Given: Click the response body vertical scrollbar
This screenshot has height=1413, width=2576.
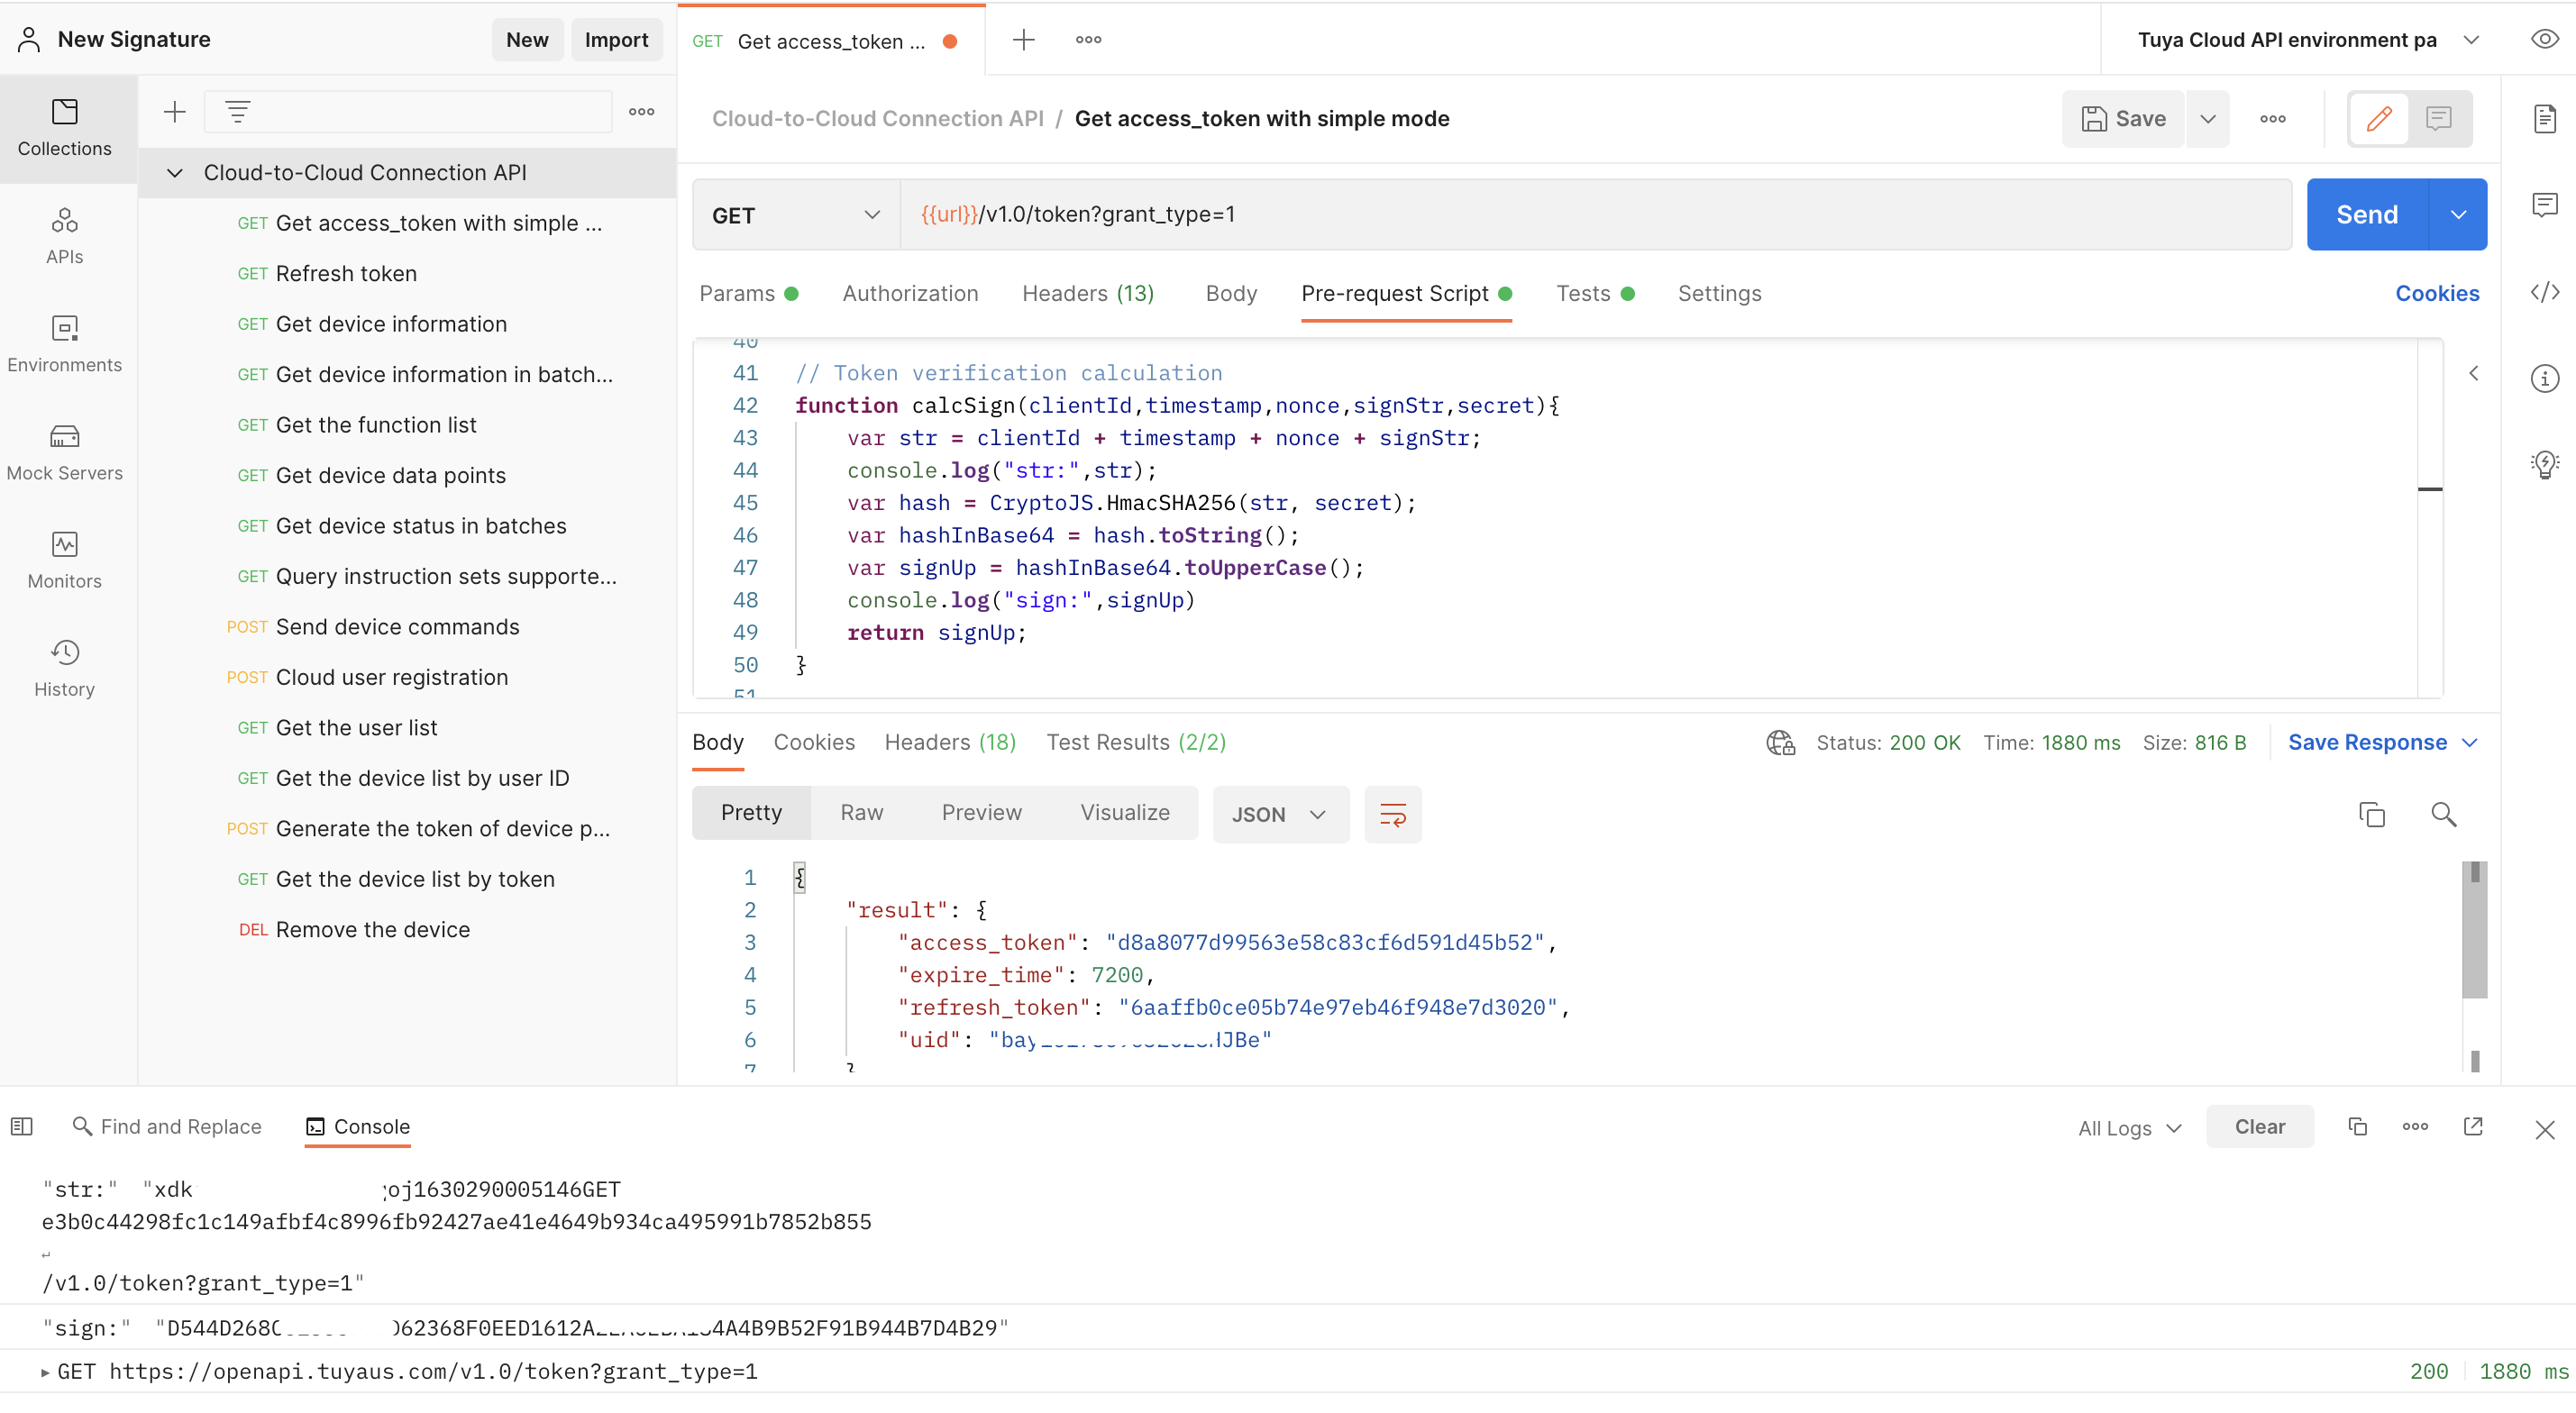Looking at the screenshot, I should coord(2474,930).
